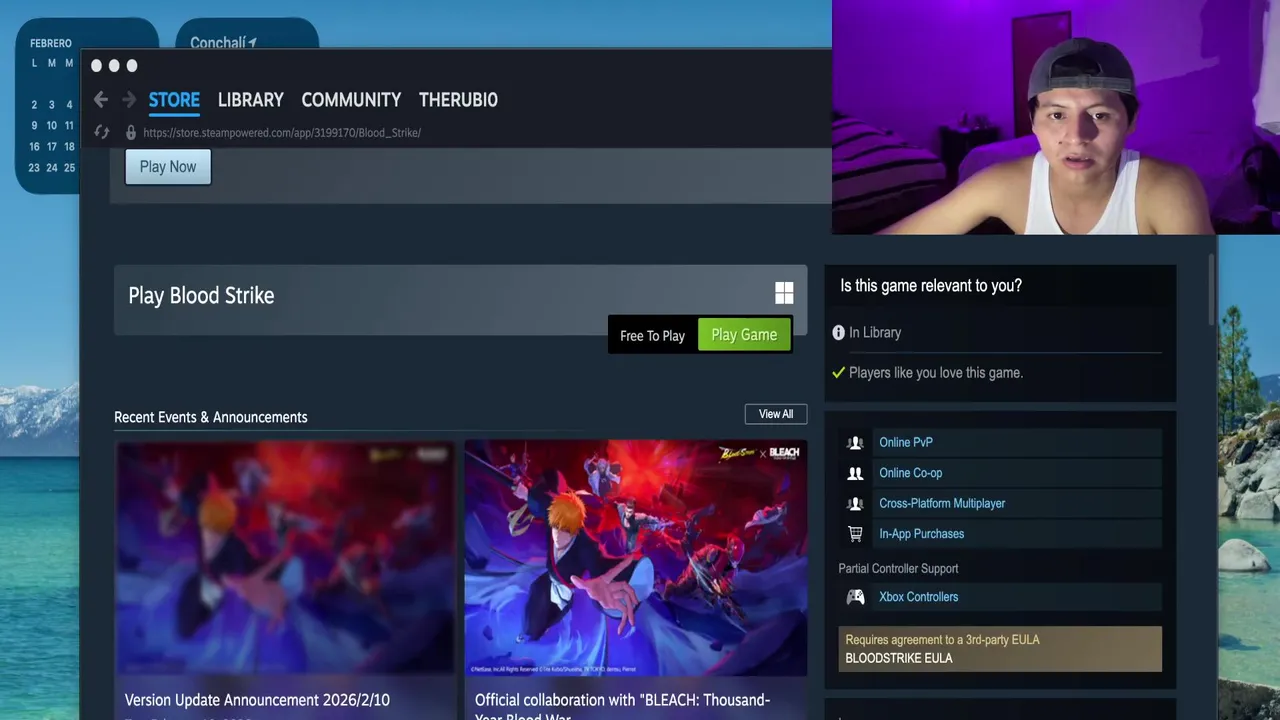Click the Steam page vertical scrollbar

[1211, 290]
